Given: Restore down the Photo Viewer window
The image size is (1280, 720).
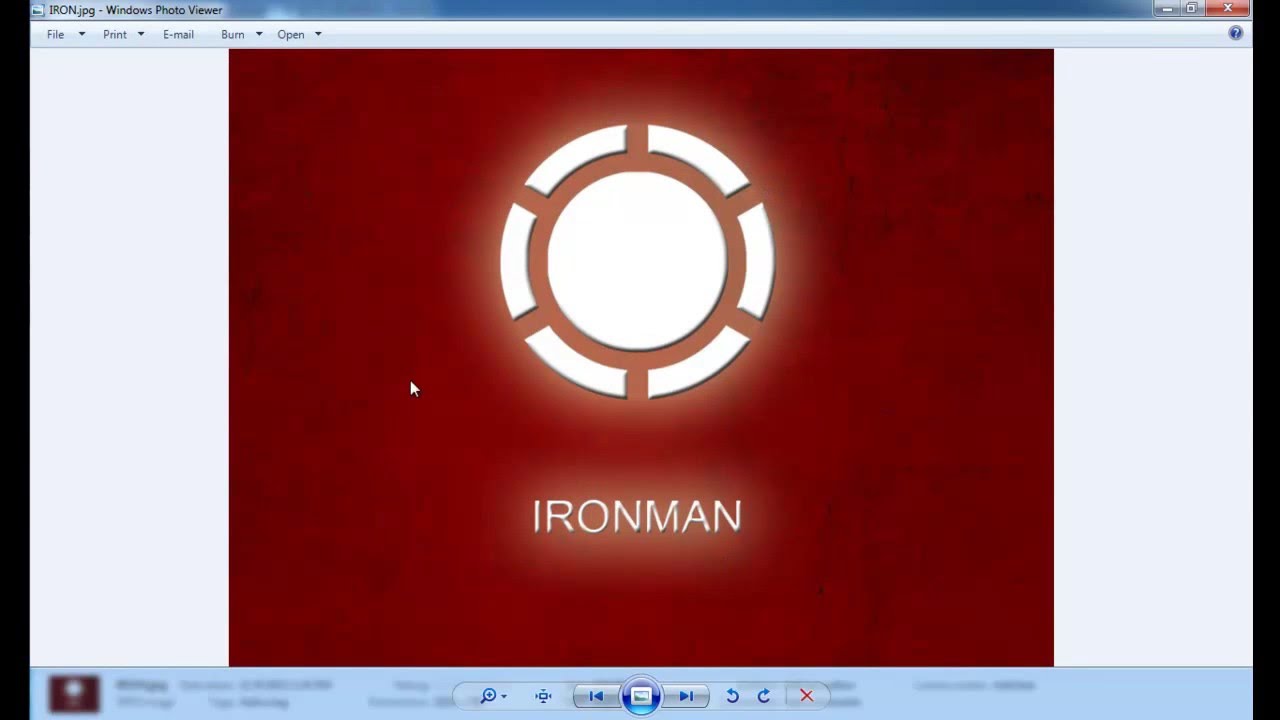Looking at the screenshot, I should pyautogui.click(x=1192, y=9).
